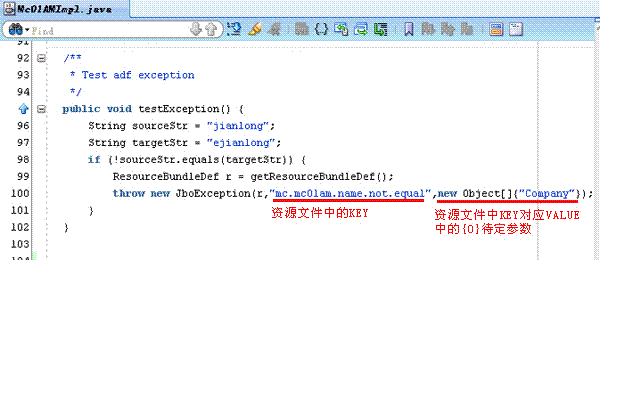Click the orange panel toolbar icon

[496, 29]
